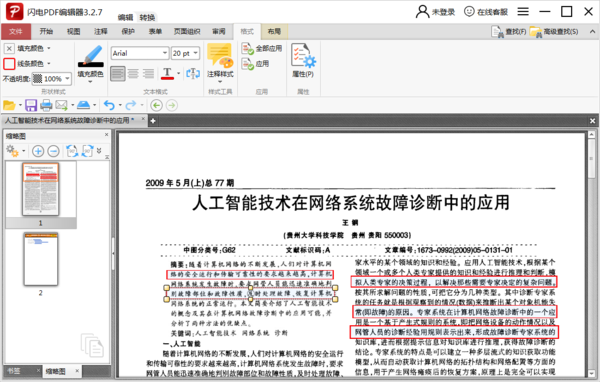
Task: Click the 未登录 user account icon
Action: (422, 11)
